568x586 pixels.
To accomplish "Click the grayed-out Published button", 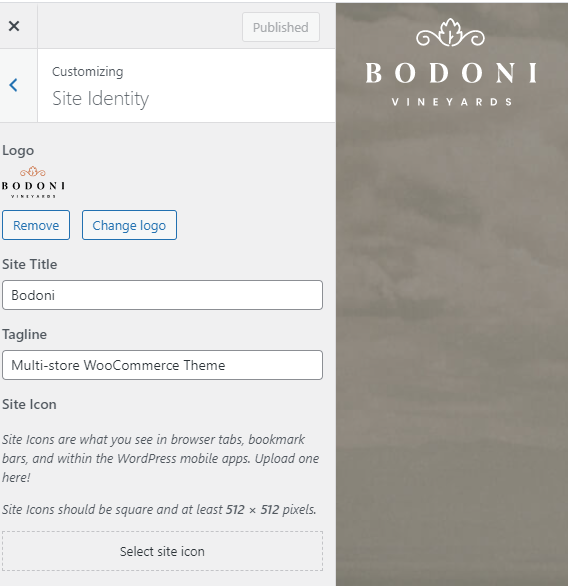I will tap(281, 27).
